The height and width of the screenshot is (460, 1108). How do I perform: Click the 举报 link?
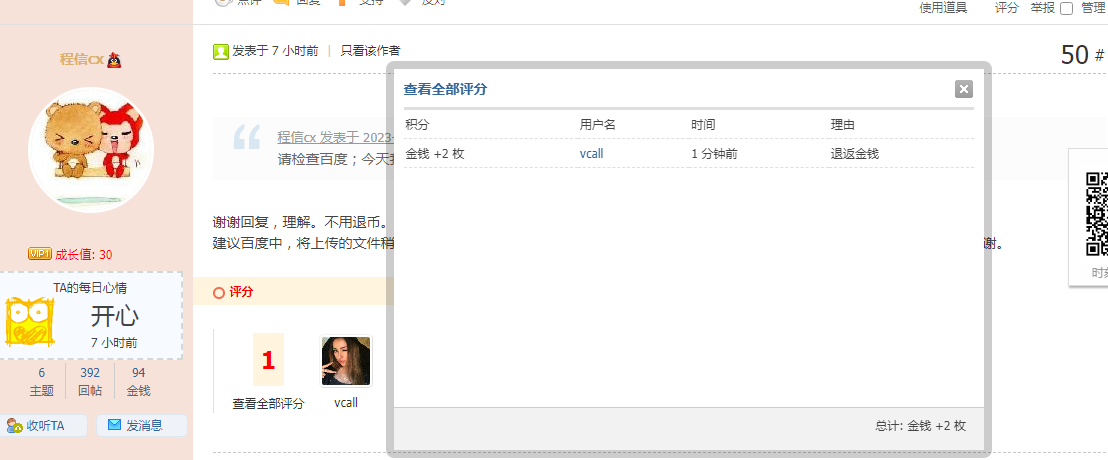point(1042,8)
